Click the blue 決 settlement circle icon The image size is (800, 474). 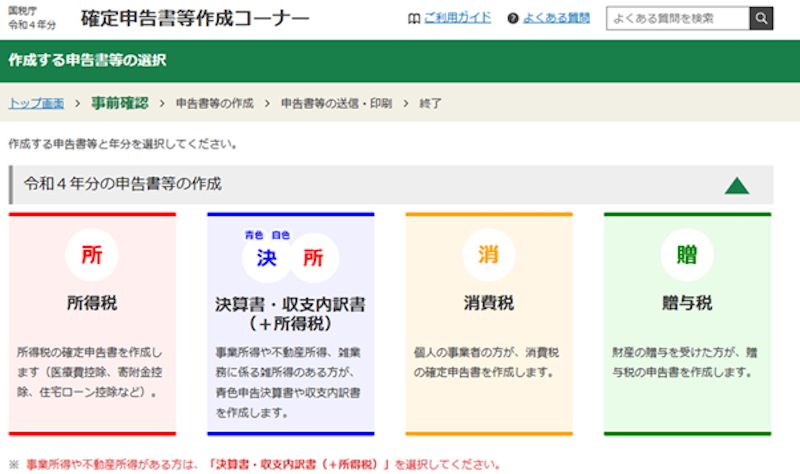click(267, 259)
